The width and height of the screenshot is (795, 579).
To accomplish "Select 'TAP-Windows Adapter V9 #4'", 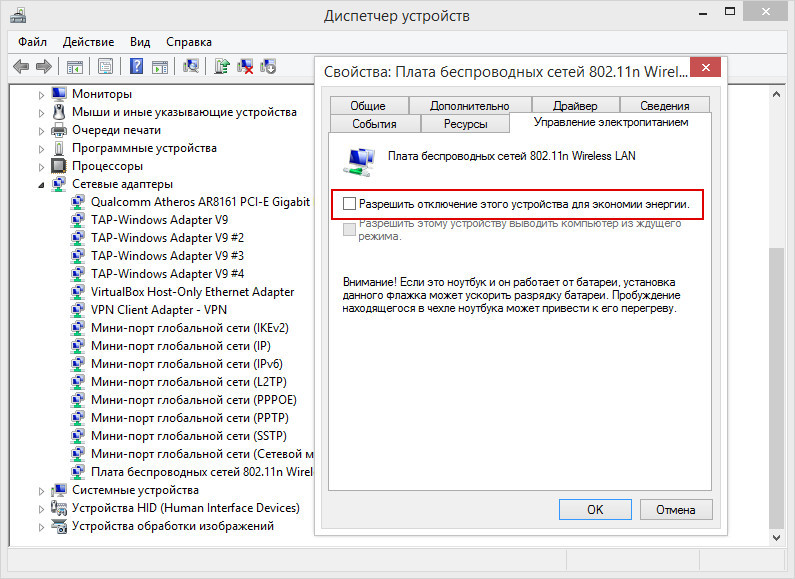I will (167, 274).
